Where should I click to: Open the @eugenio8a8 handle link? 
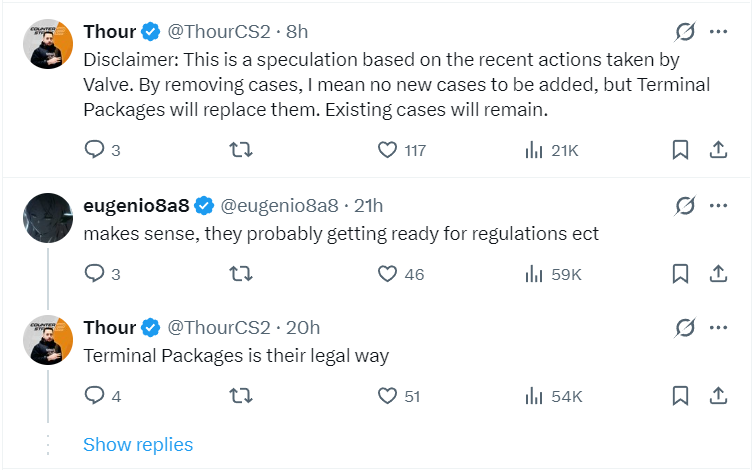pyautogui.click(x=278, y=207)
